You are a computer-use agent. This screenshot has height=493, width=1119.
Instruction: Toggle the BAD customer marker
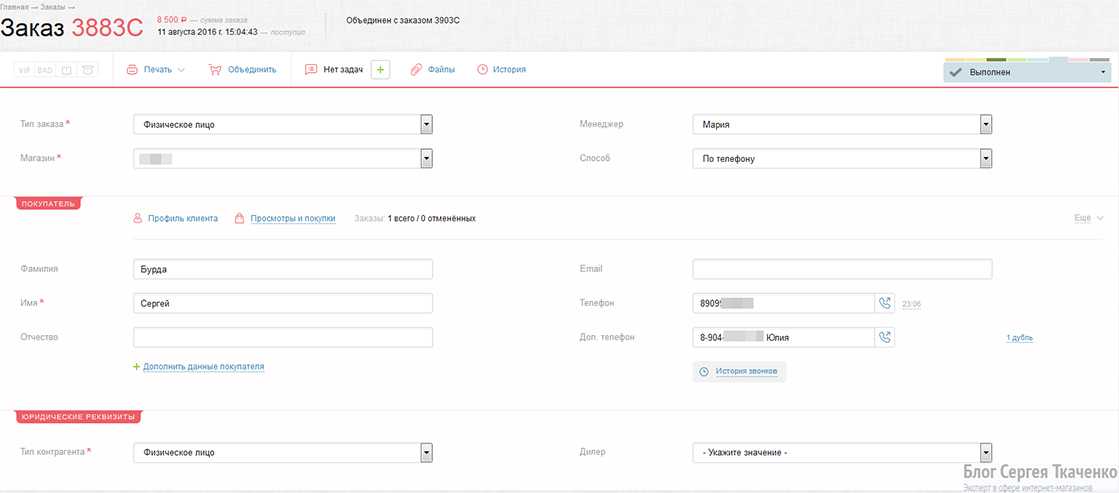click(x=45, y=70)
